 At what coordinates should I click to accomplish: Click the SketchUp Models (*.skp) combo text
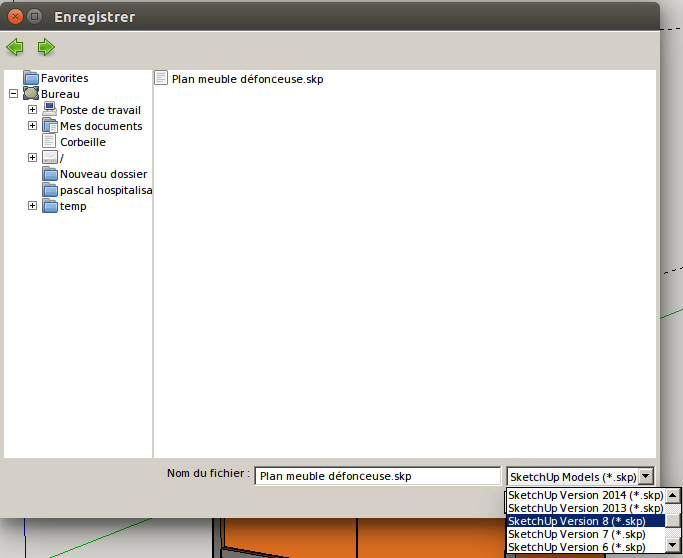(x=573, y=477)
